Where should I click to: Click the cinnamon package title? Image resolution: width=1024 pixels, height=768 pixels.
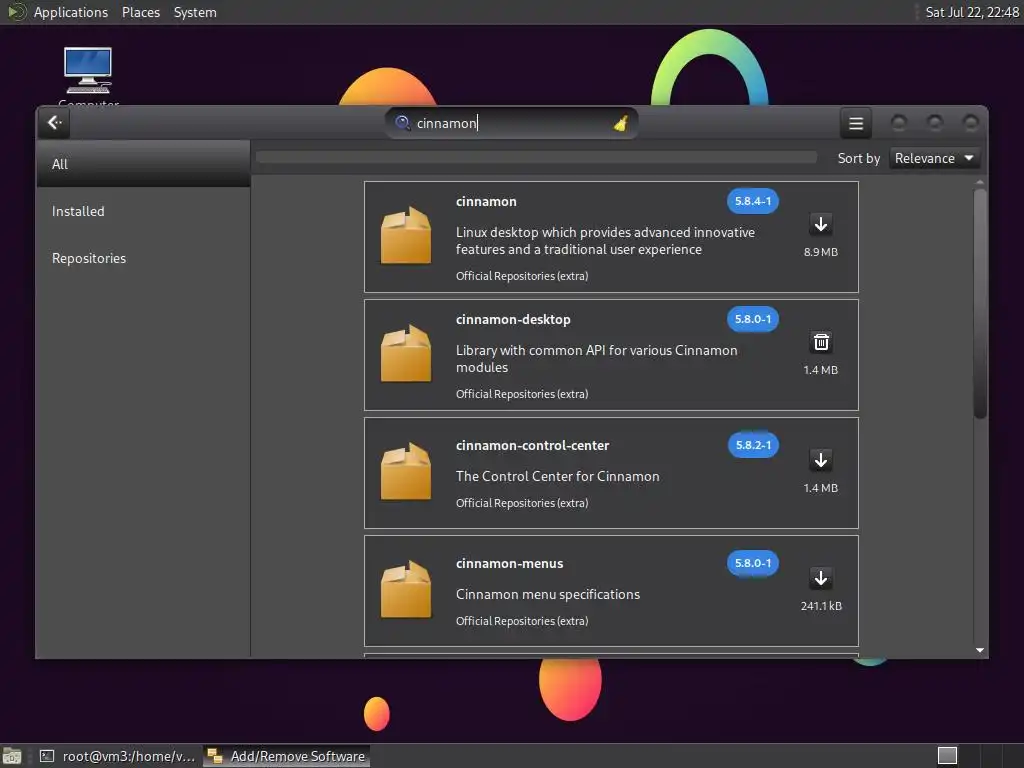click(486, 201)
